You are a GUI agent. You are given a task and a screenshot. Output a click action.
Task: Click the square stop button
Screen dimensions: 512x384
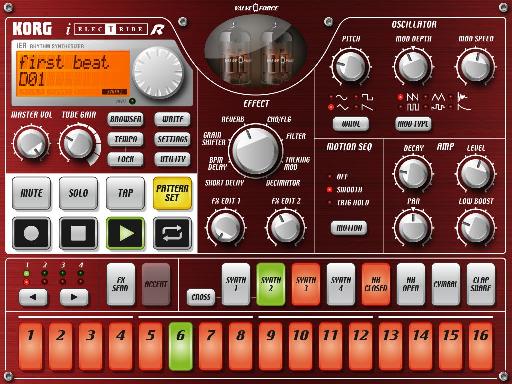coord(78,233)
